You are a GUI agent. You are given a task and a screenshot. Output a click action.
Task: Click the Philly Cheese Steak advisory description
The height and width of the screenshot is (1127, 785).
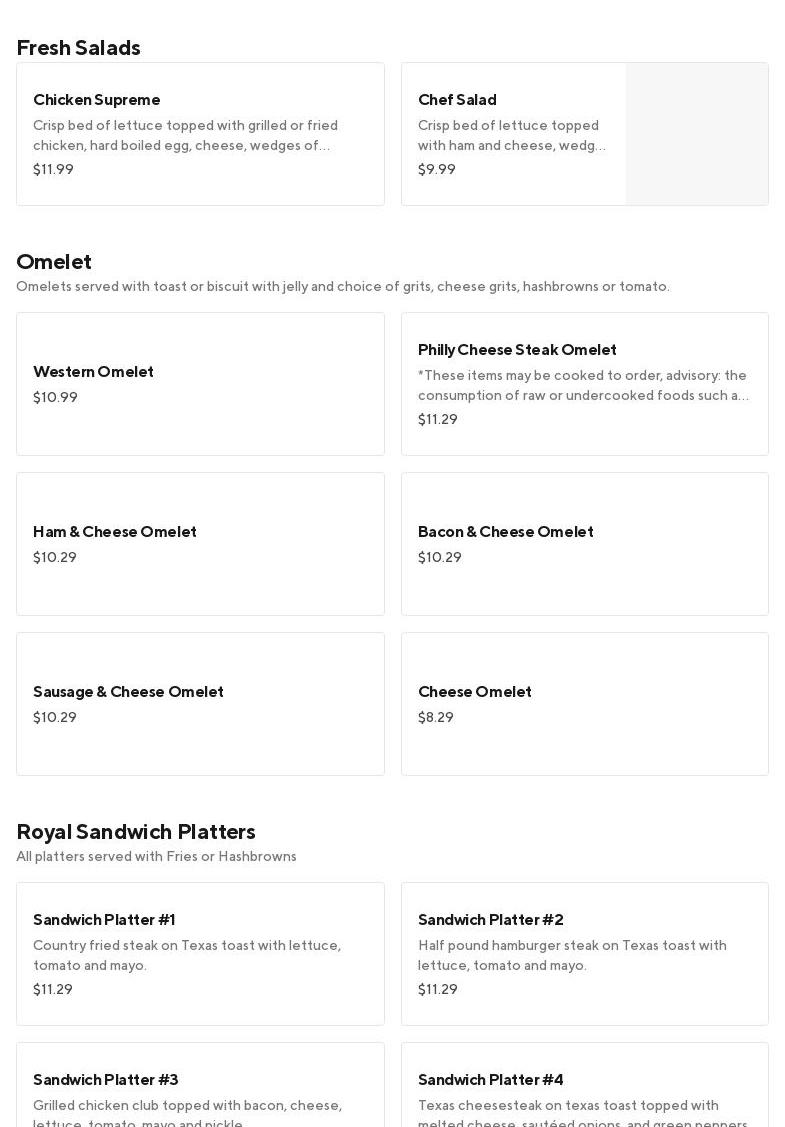pos(583,386)
